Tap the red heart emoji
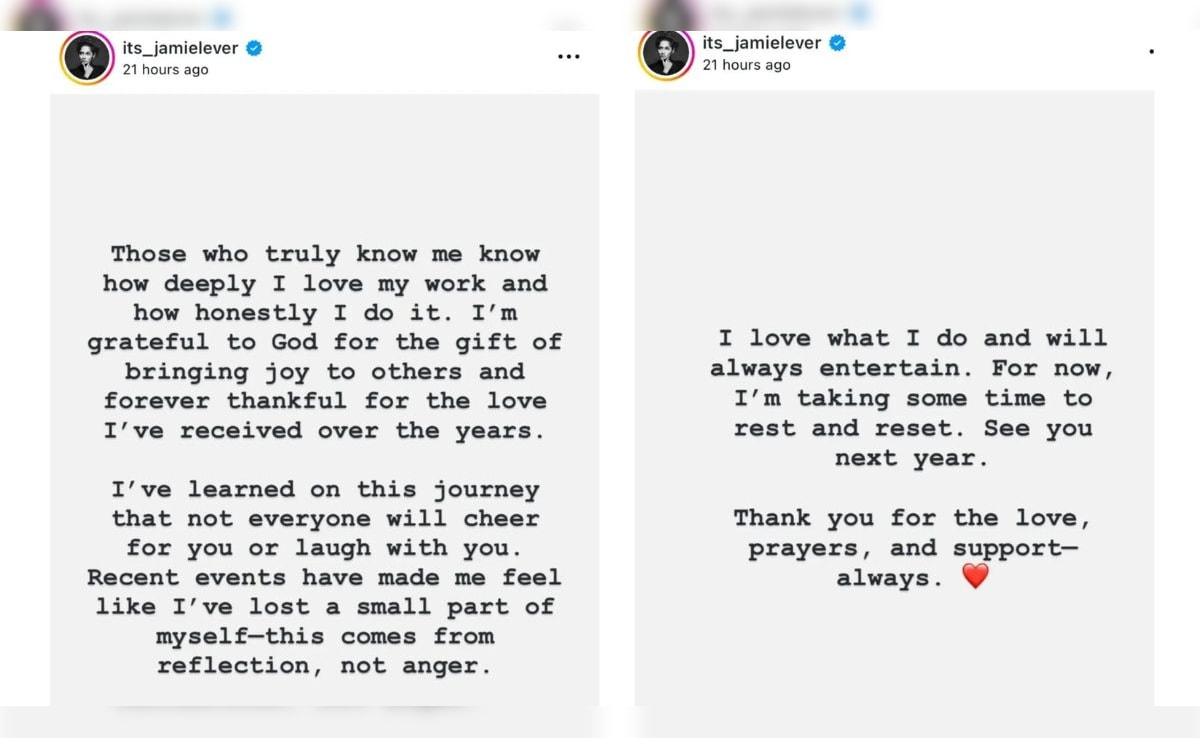The height and width of the screenshot is (738, 1200). pos(974,576)
